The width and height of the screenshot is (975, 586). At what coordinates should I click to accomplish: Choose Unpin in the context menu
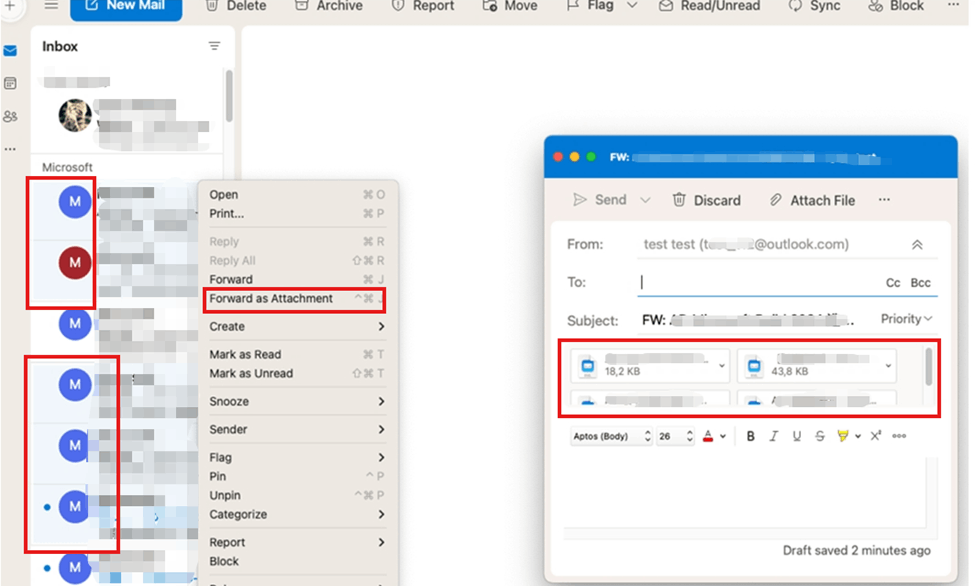point(297,495)
